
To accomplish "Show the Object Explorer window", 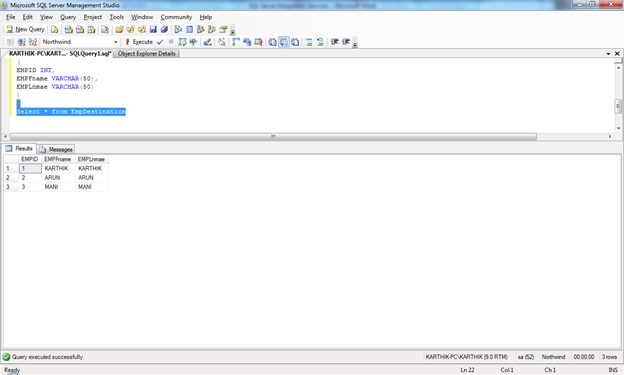I will coord(201,29).
